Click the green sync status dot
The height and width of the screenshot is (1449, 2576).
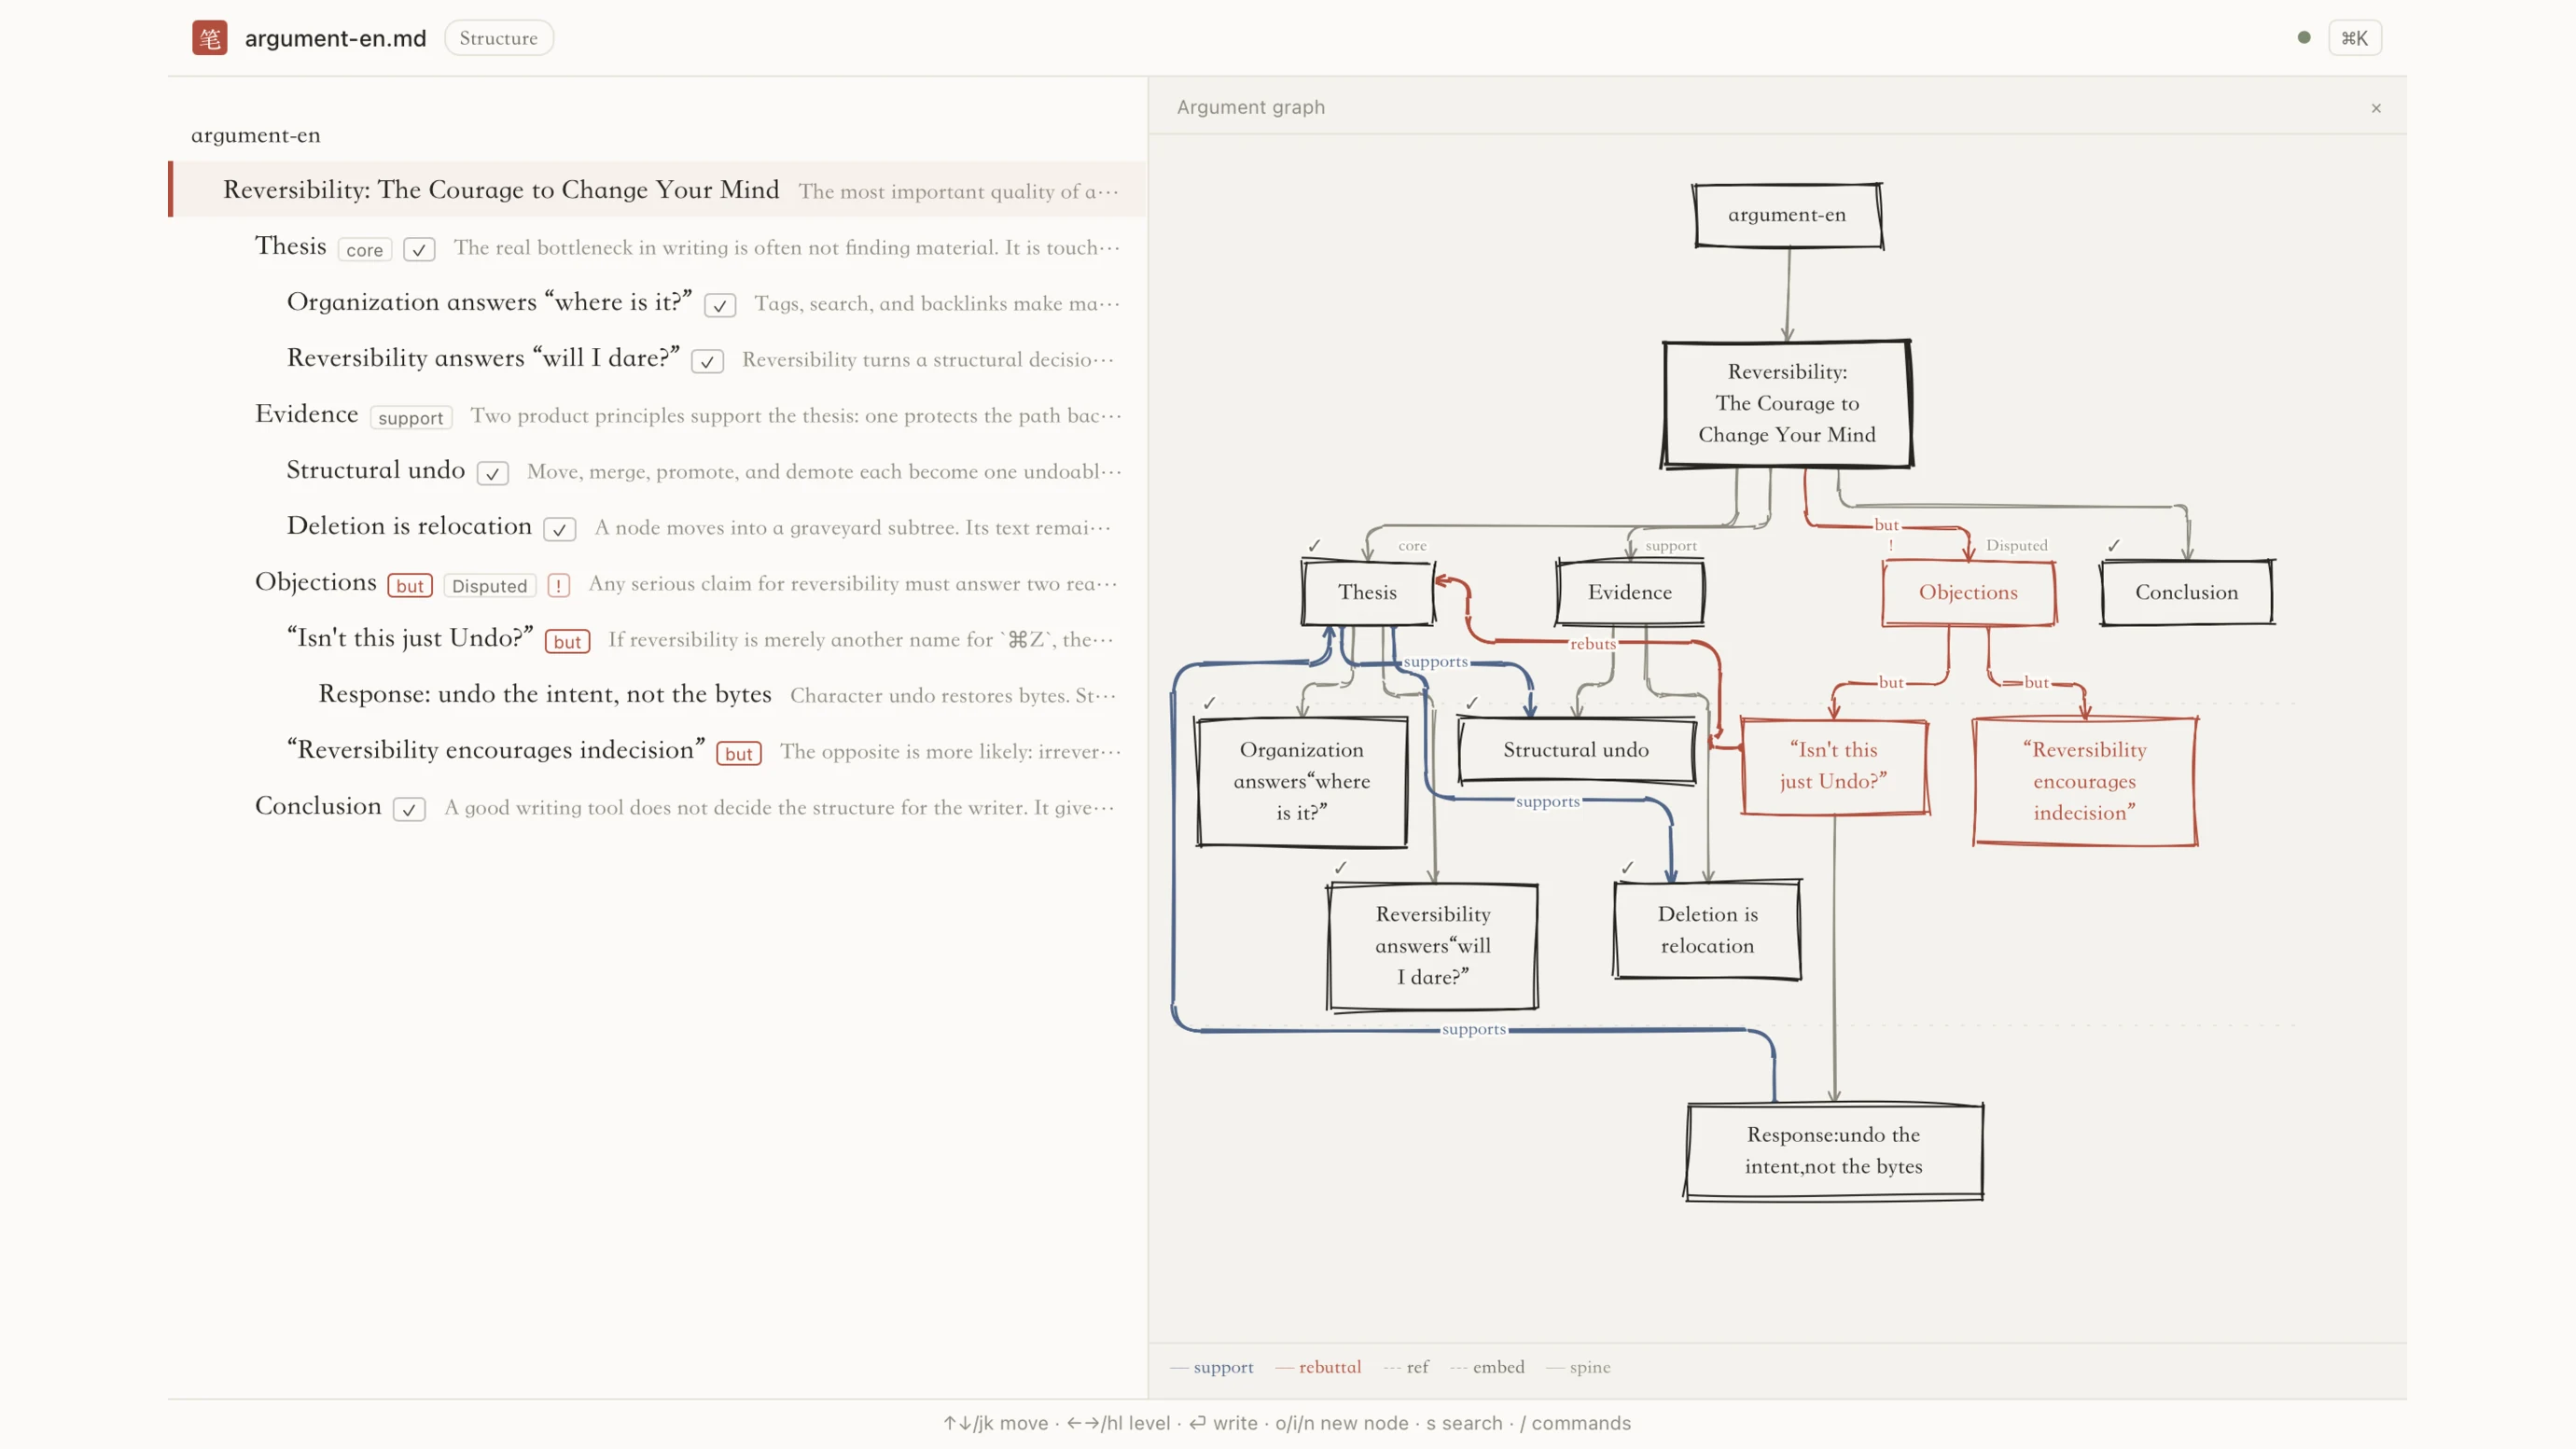(x=2303, y=38)
